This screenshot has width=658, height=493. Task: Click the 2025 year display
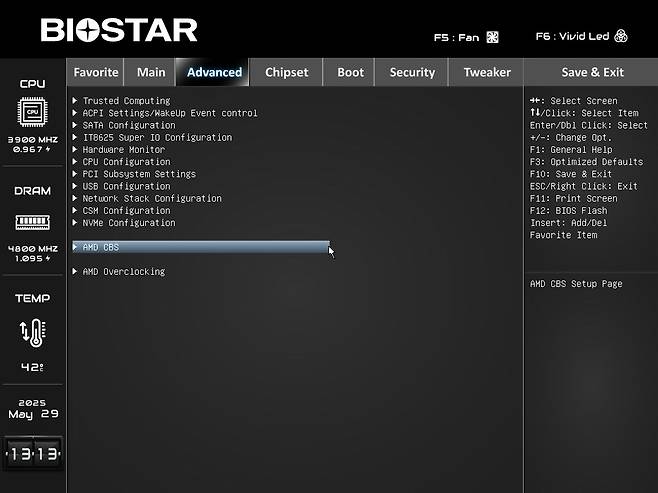(32, 403)
